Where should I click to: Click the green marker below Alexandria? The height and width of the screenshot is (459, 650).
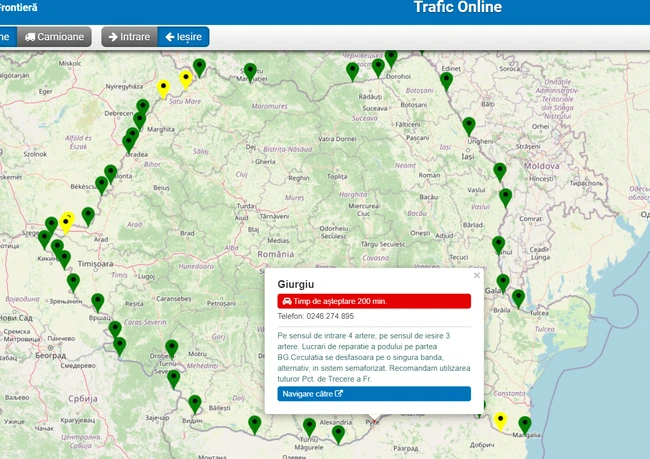338,433
